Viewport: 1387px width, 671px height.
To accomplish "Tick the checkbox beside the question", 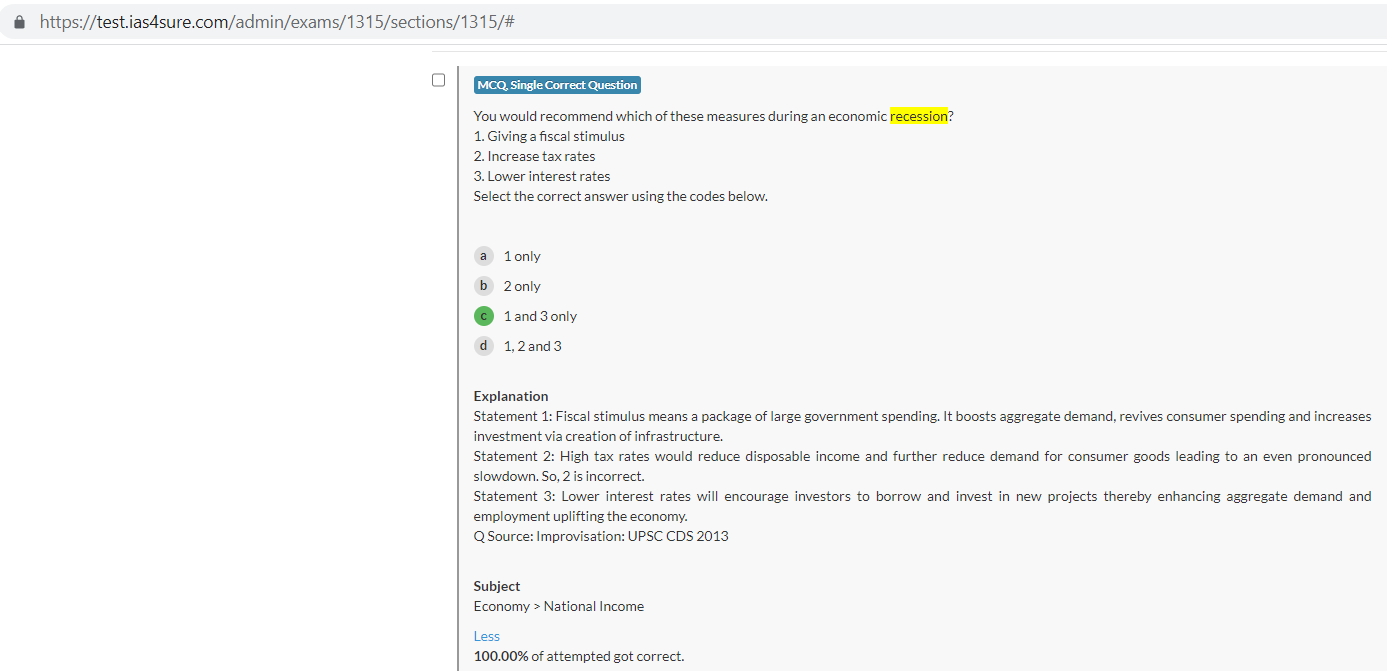I will coord(438,80).
